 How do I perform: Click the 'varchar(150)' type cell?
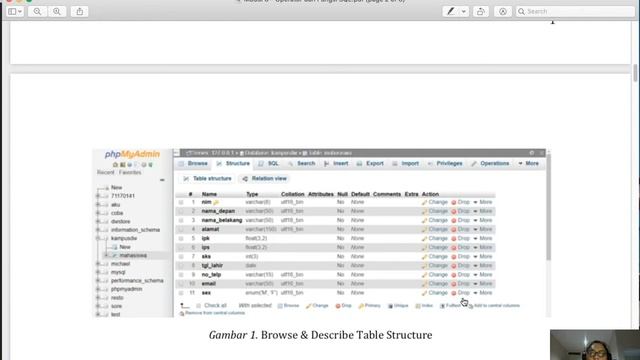coord(261,229)
